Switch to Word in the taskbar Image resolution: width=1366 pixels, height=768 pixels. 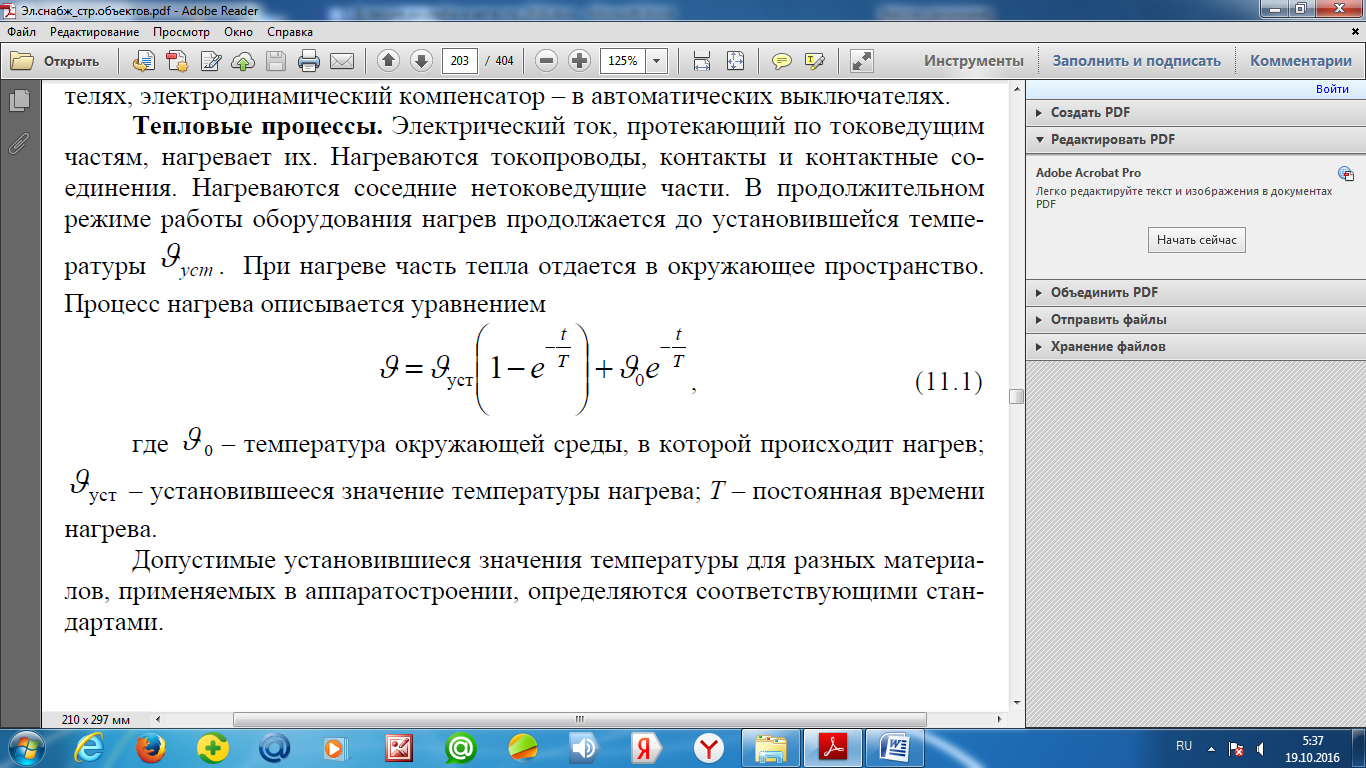[x=896, y=748]
